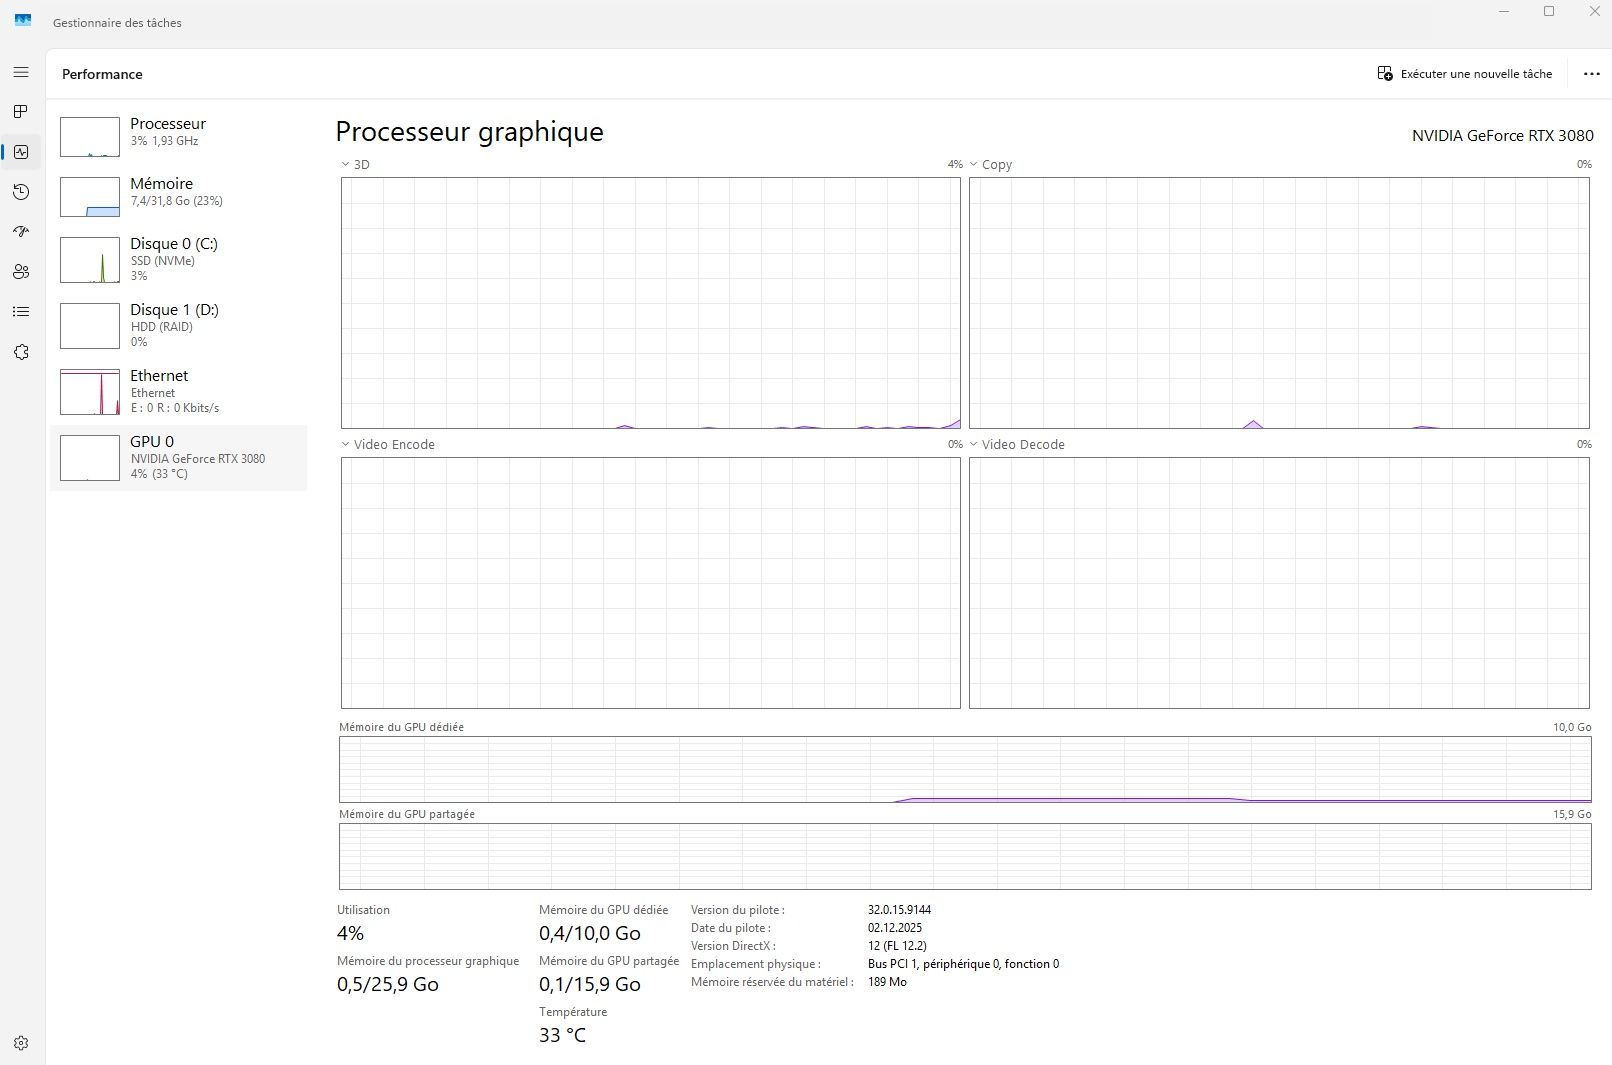Select the Performance page icon

[x=21, y=152]
